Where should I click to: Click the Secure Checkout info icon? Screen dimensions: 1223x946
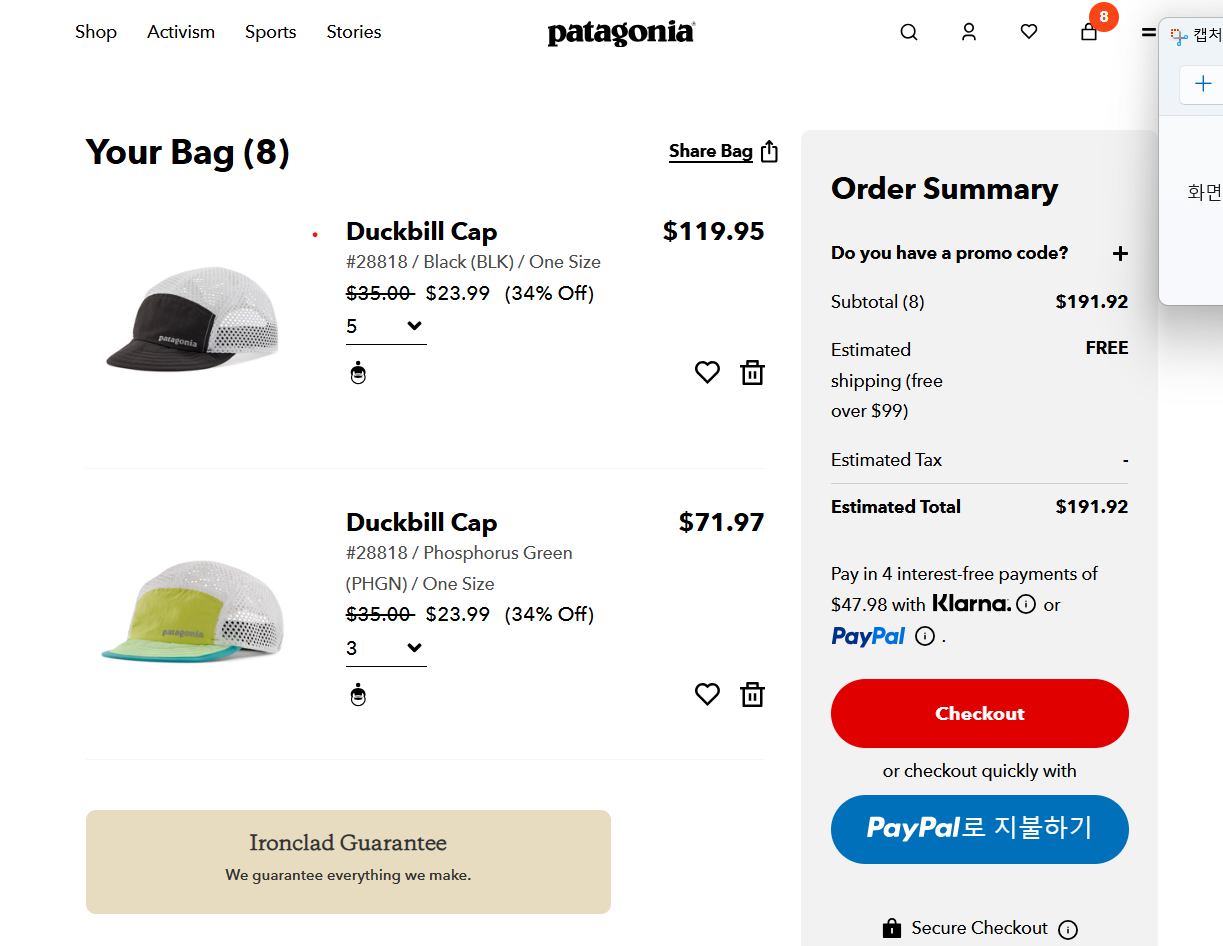coord(1068,929)
